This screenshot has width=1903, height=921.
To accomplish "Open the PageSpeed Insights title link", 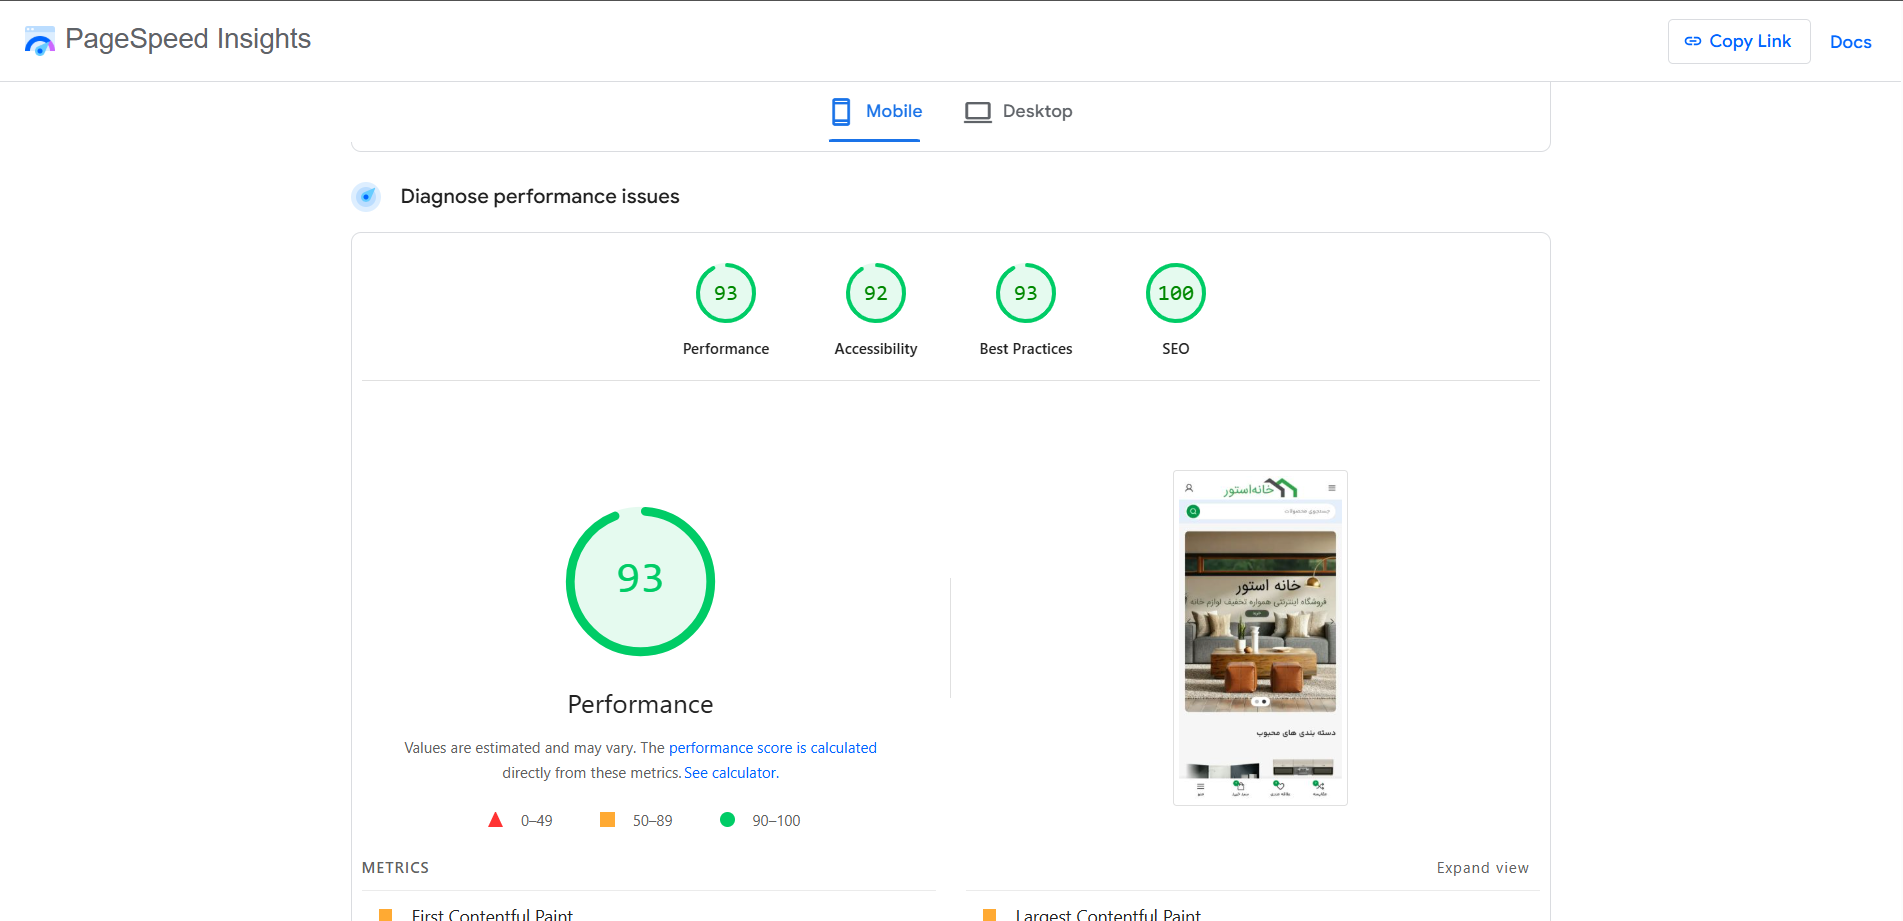I will pyautogui.click(x=188, y=39).
